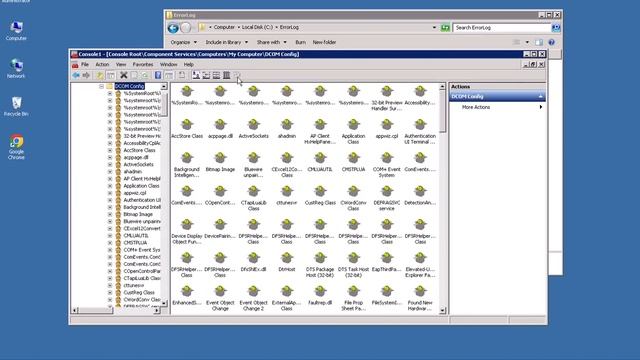Screen dimensions: 640x360
Task: Select the acppage.dll component icon
Action: (220, 129)
